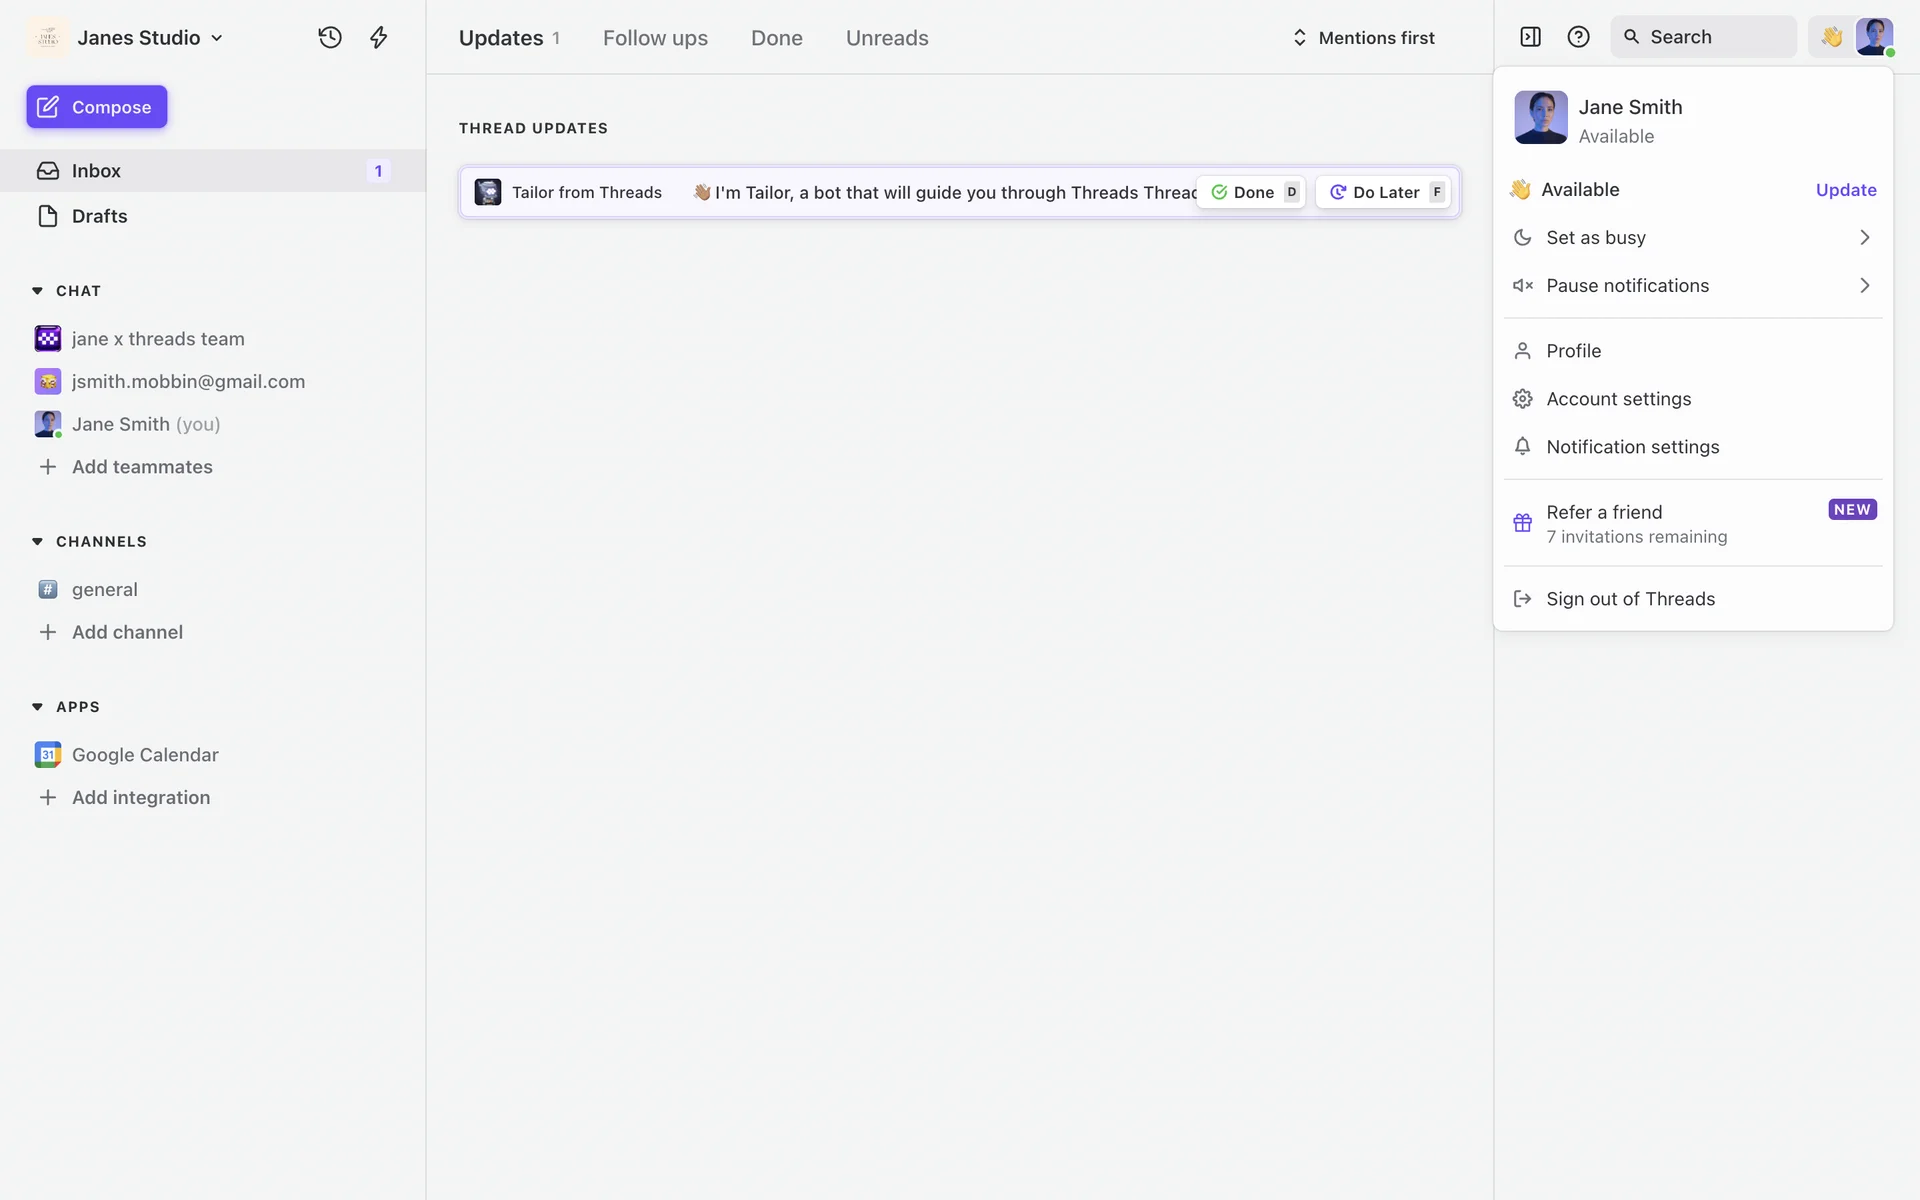
Task: Mark Tailor thread as Done
Action: pyautogui.click(x=1253, y=192)
